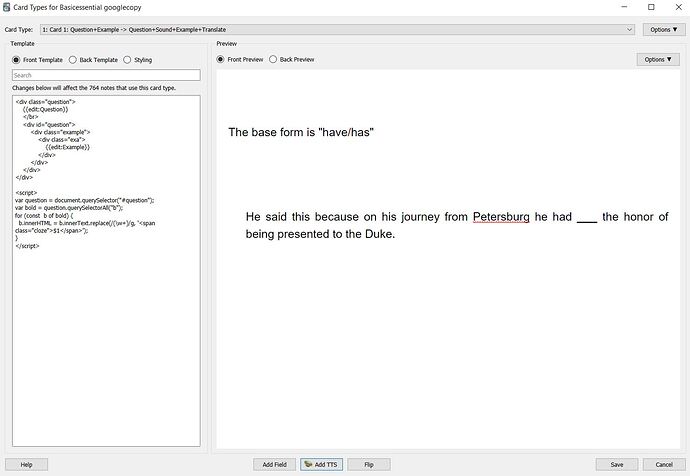This screenshot has width=690, height=476.
Task: Maximize the Card Types window
Action: (x=651, y=7)
